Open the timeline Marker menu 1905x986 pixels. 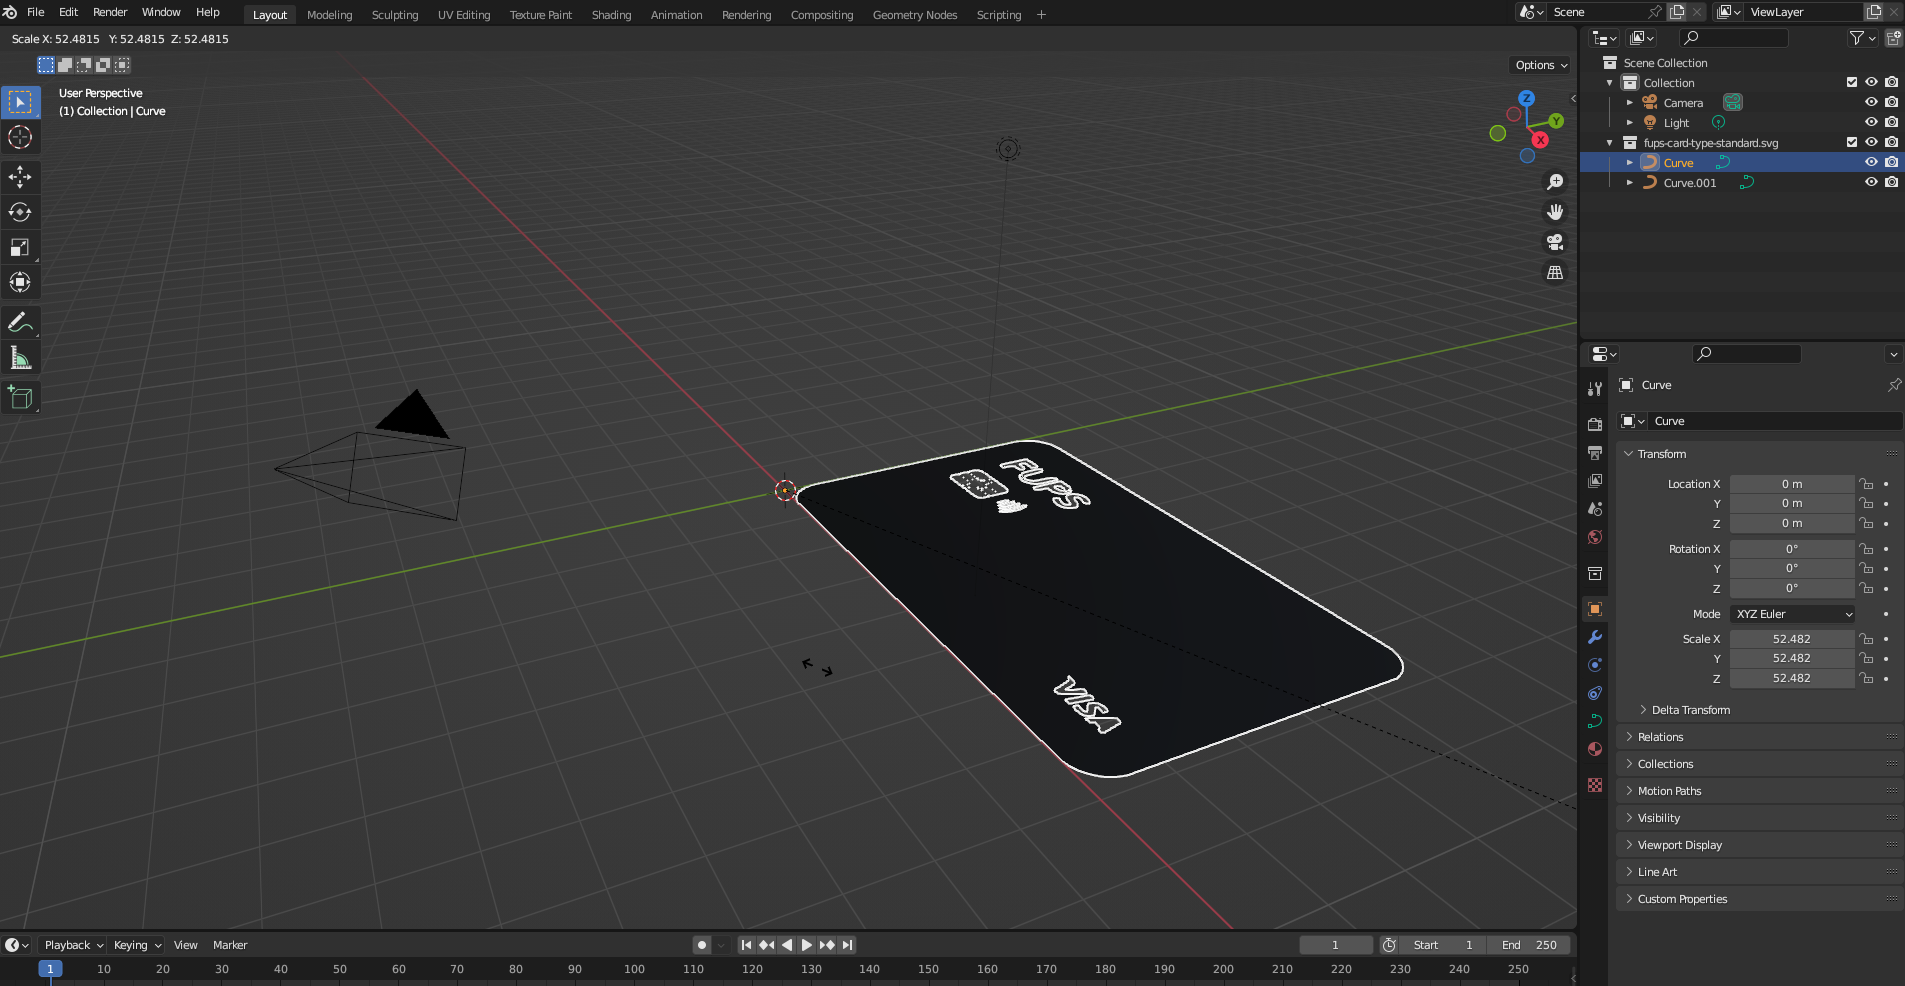[230, 945]
